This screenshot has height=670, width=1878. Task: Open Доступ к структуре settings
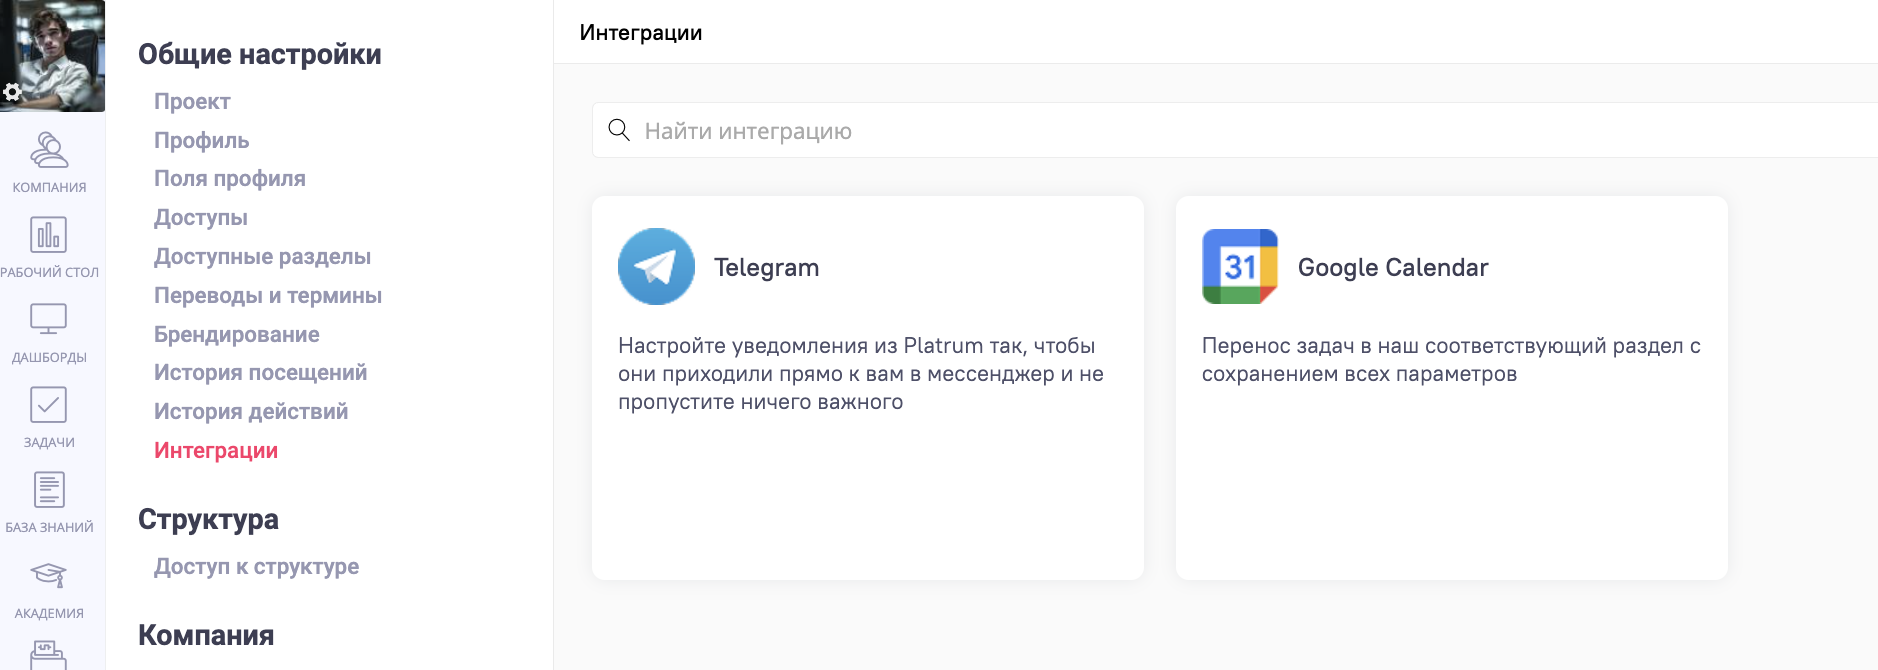[256, 566]
